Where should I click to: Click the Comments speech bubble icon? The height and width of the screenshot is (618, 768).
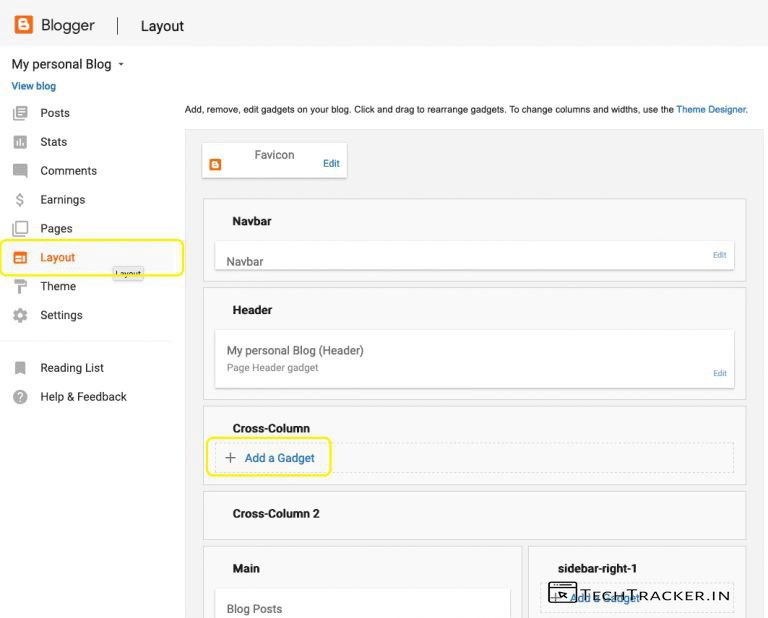(20, 171)
